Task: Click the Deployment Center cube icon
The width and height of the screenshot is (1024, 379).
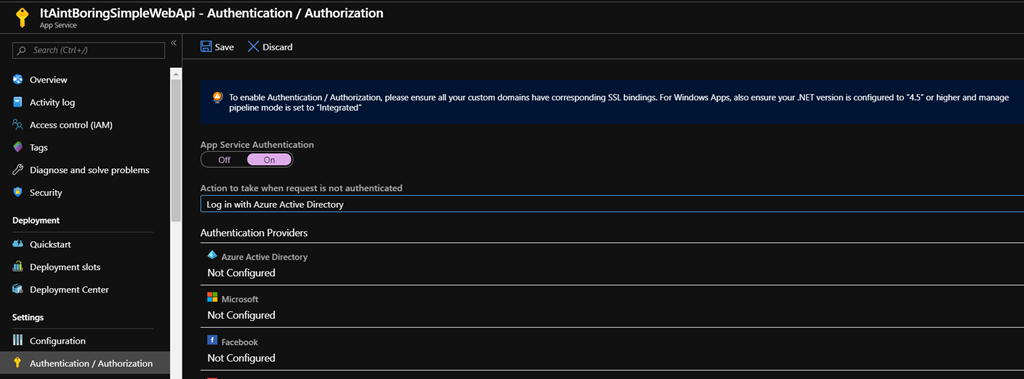Action: (x=18, y=289)
